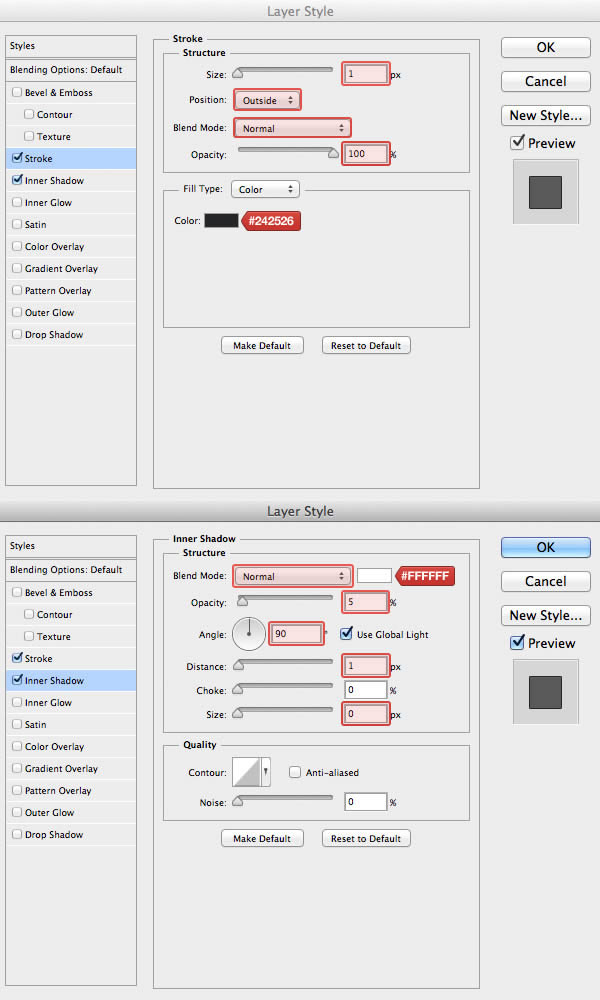Click Make Default in Stroke dialog

coord(262,346)
